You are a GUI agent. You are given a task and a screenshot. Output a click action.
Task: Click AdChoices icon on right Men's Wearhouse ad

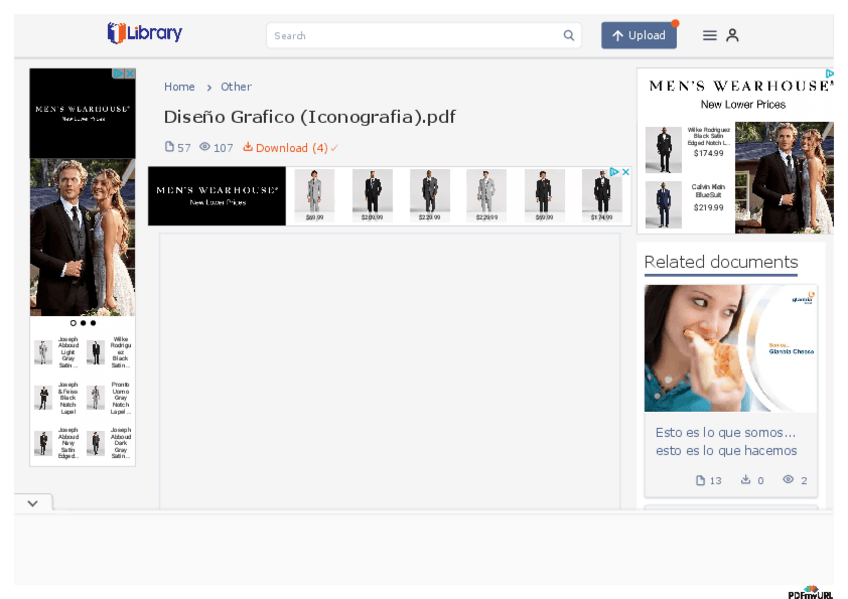(x=829, y=74)
